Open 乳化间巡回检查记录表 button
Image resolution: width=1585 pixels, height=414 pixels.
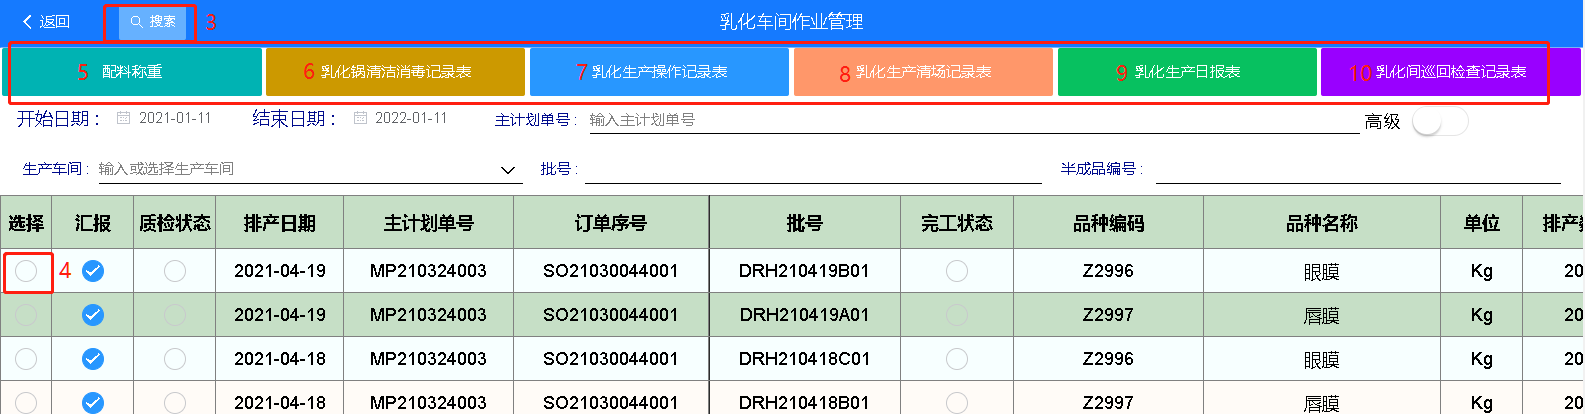(x=1450, y=72)
